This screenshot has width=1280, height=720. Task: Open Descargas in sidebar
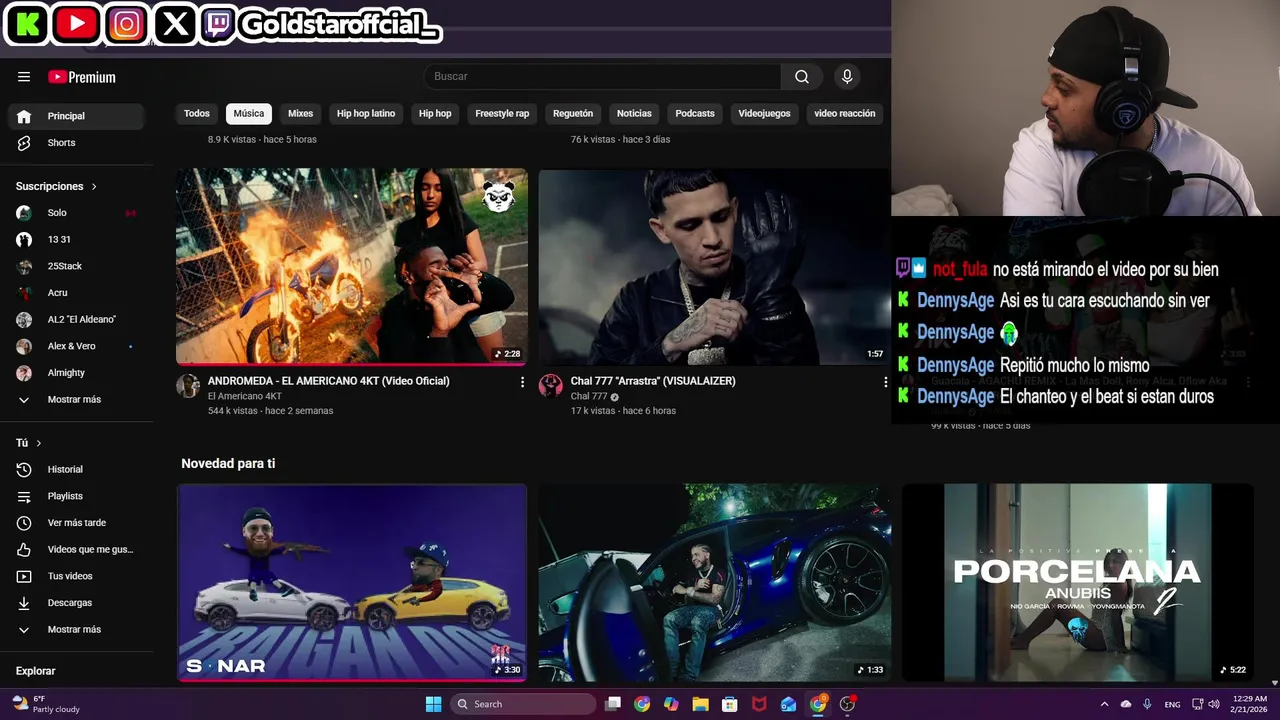pos(76,603)
